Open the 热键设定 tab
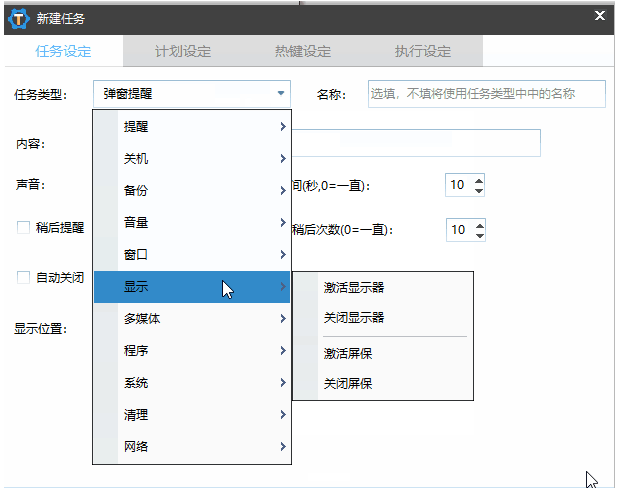The height and width of the screenshot is (488, 617). [303, 51]
